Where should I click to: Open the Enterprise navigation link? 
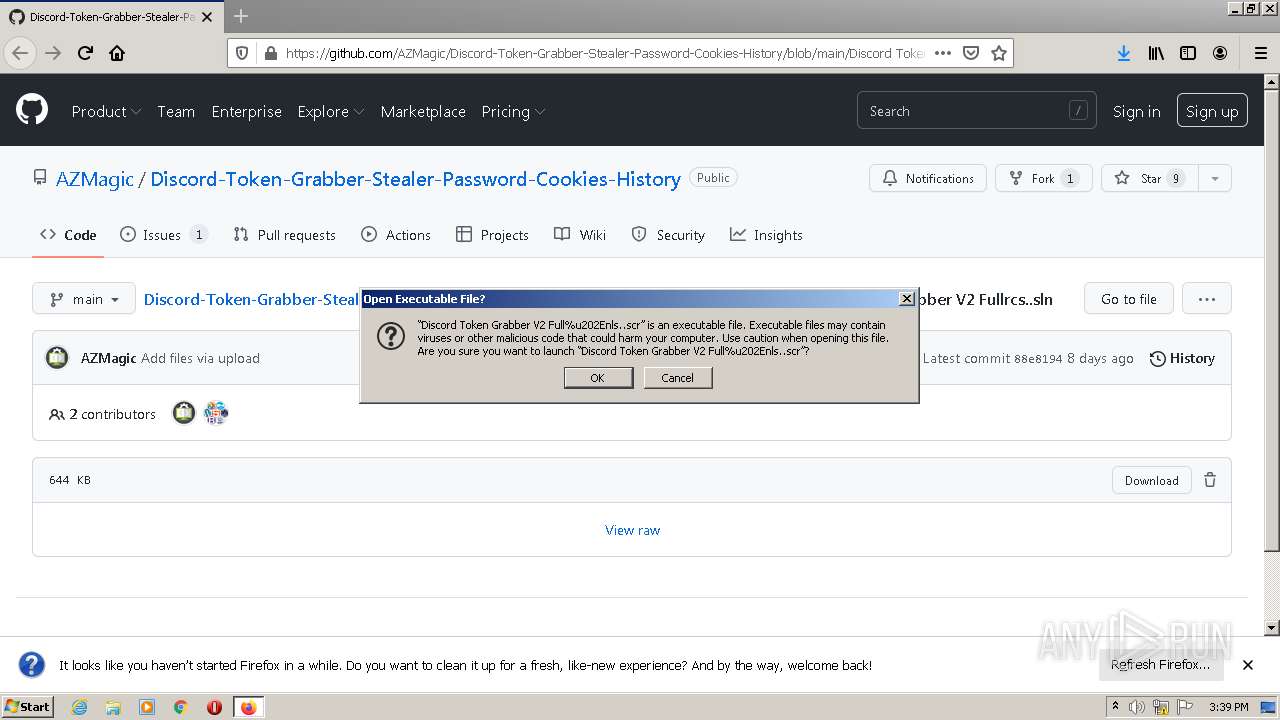[246, 111]
